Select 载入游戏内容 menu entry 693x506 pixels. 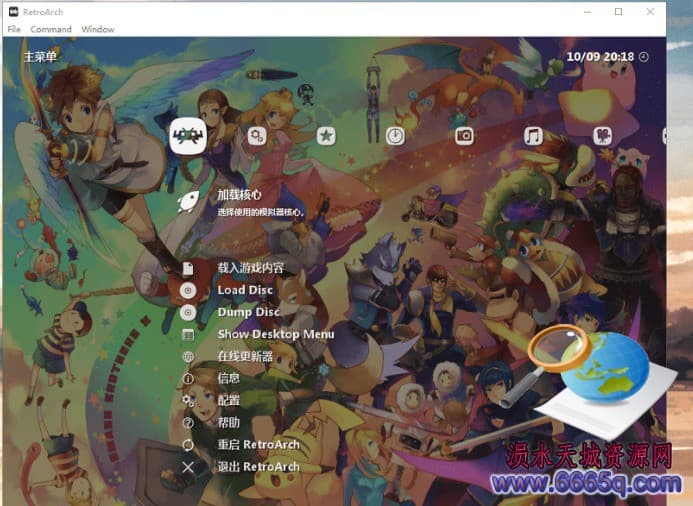click(250, 268)
